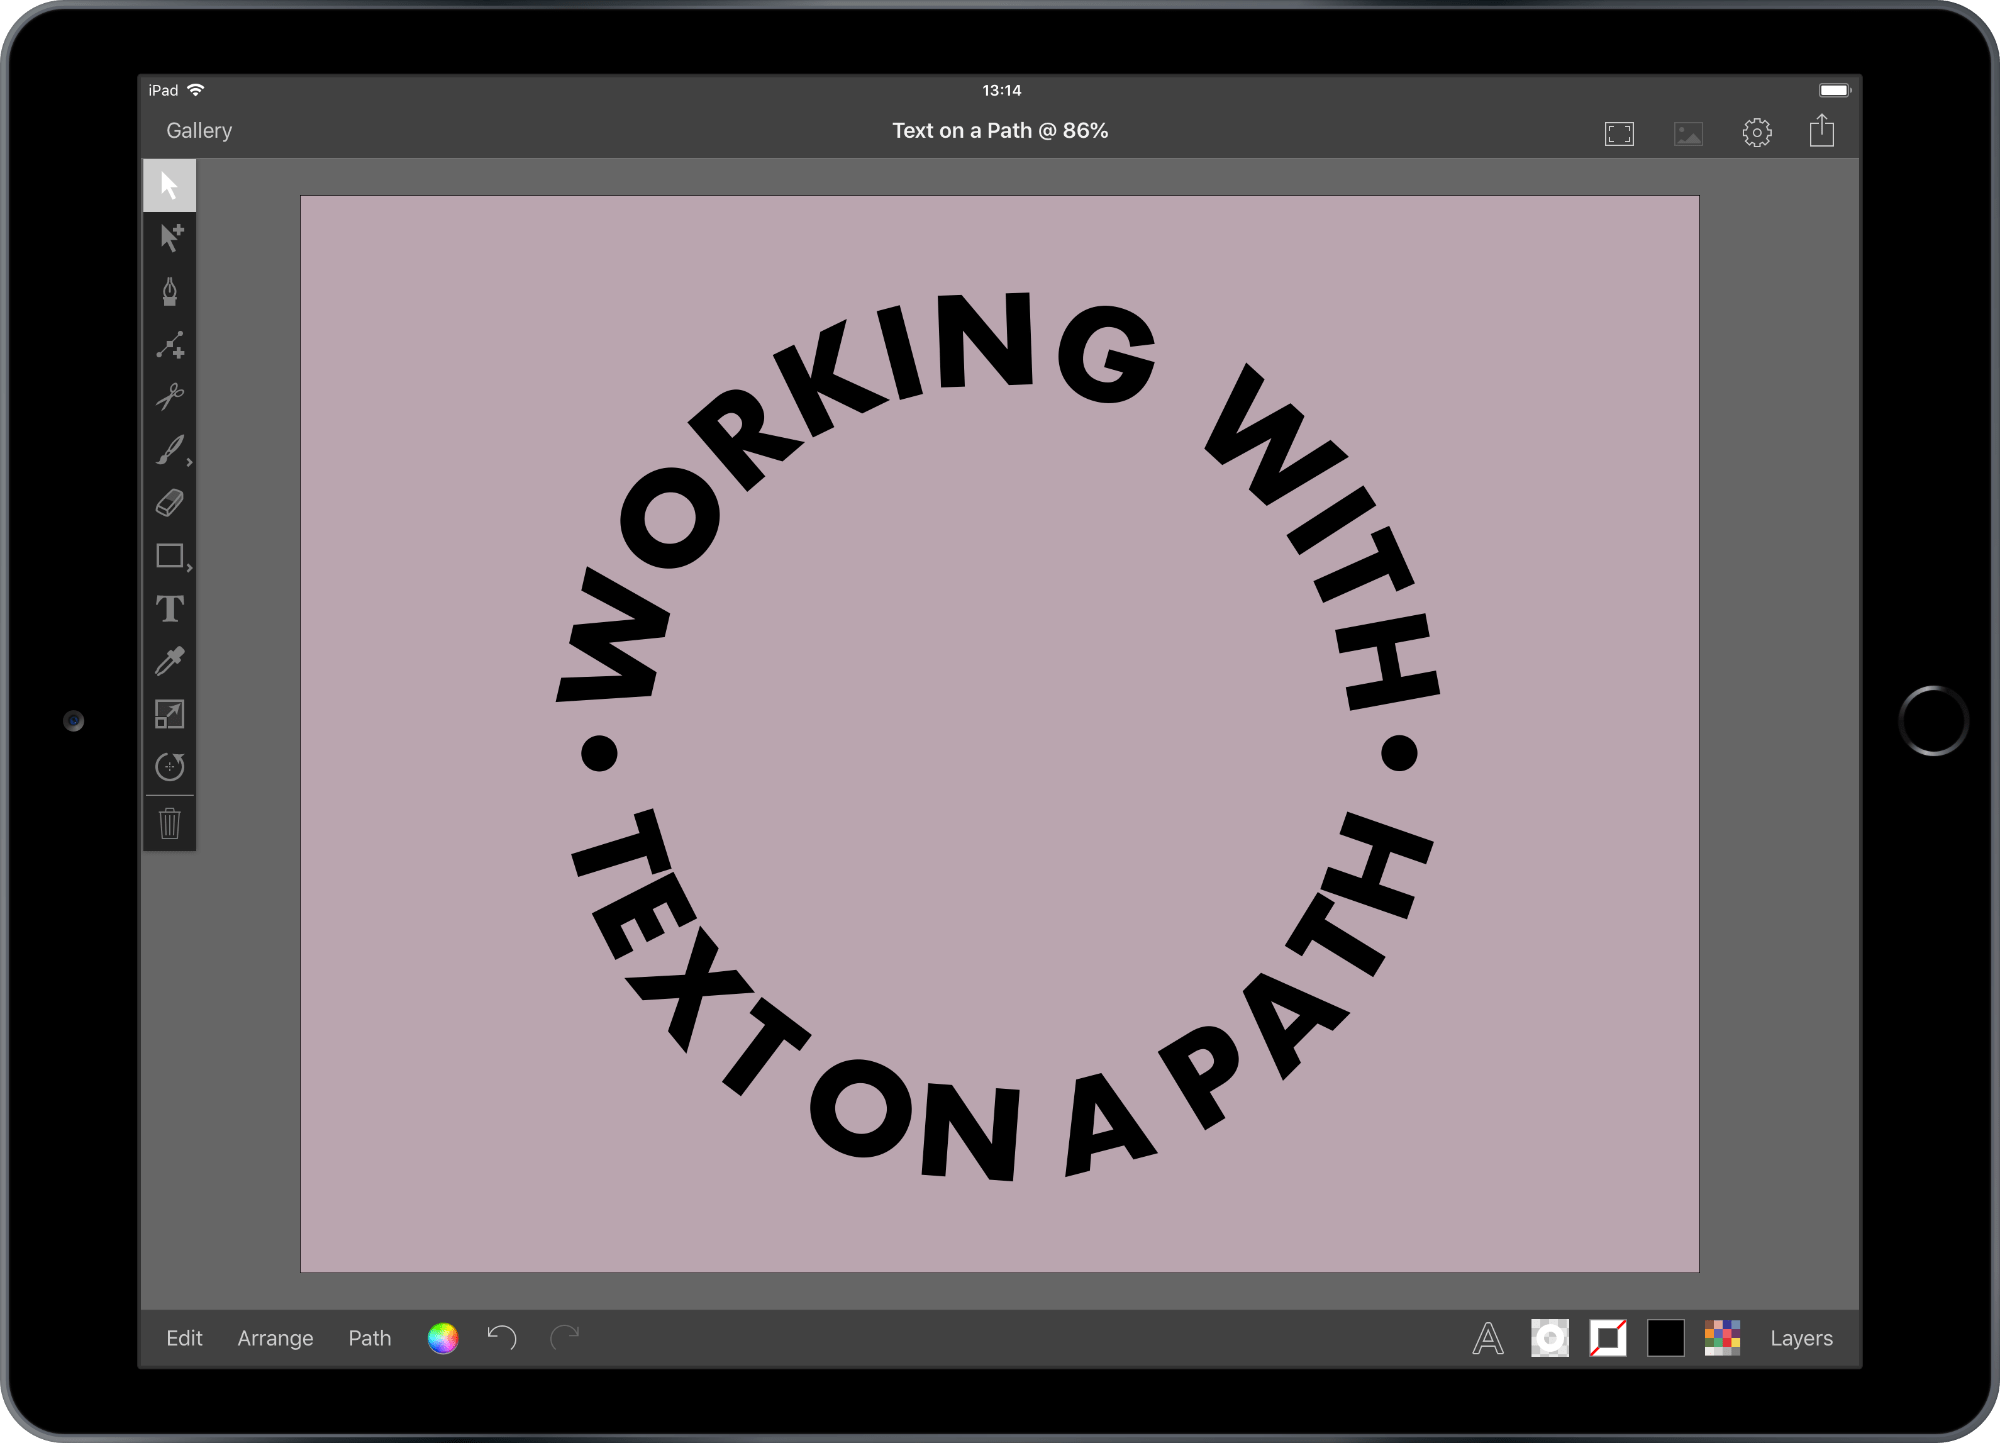
Task: Choose the Scale tool
Action: pyautogui.click(x=170, y=714)
